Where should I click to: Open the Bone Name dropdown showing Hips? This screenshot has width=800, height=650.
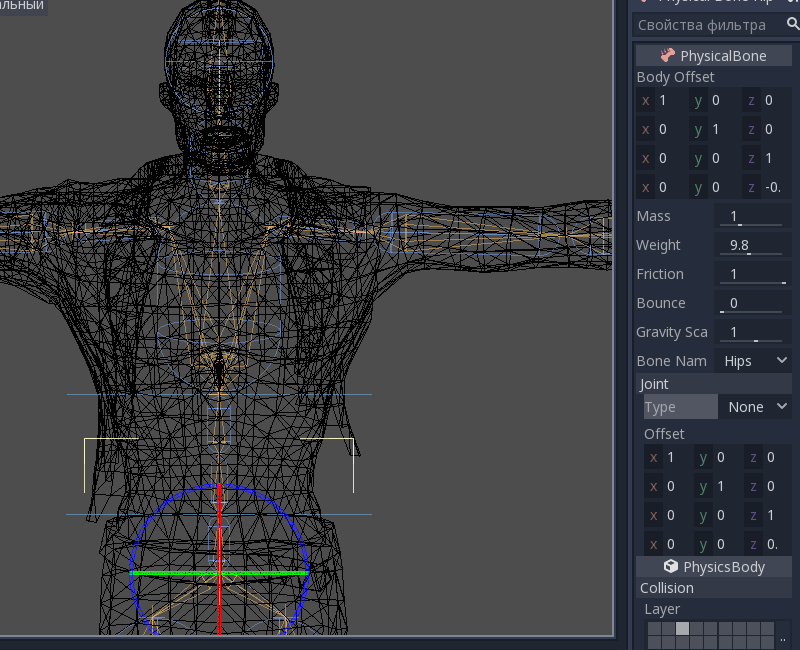coord(753,361)
